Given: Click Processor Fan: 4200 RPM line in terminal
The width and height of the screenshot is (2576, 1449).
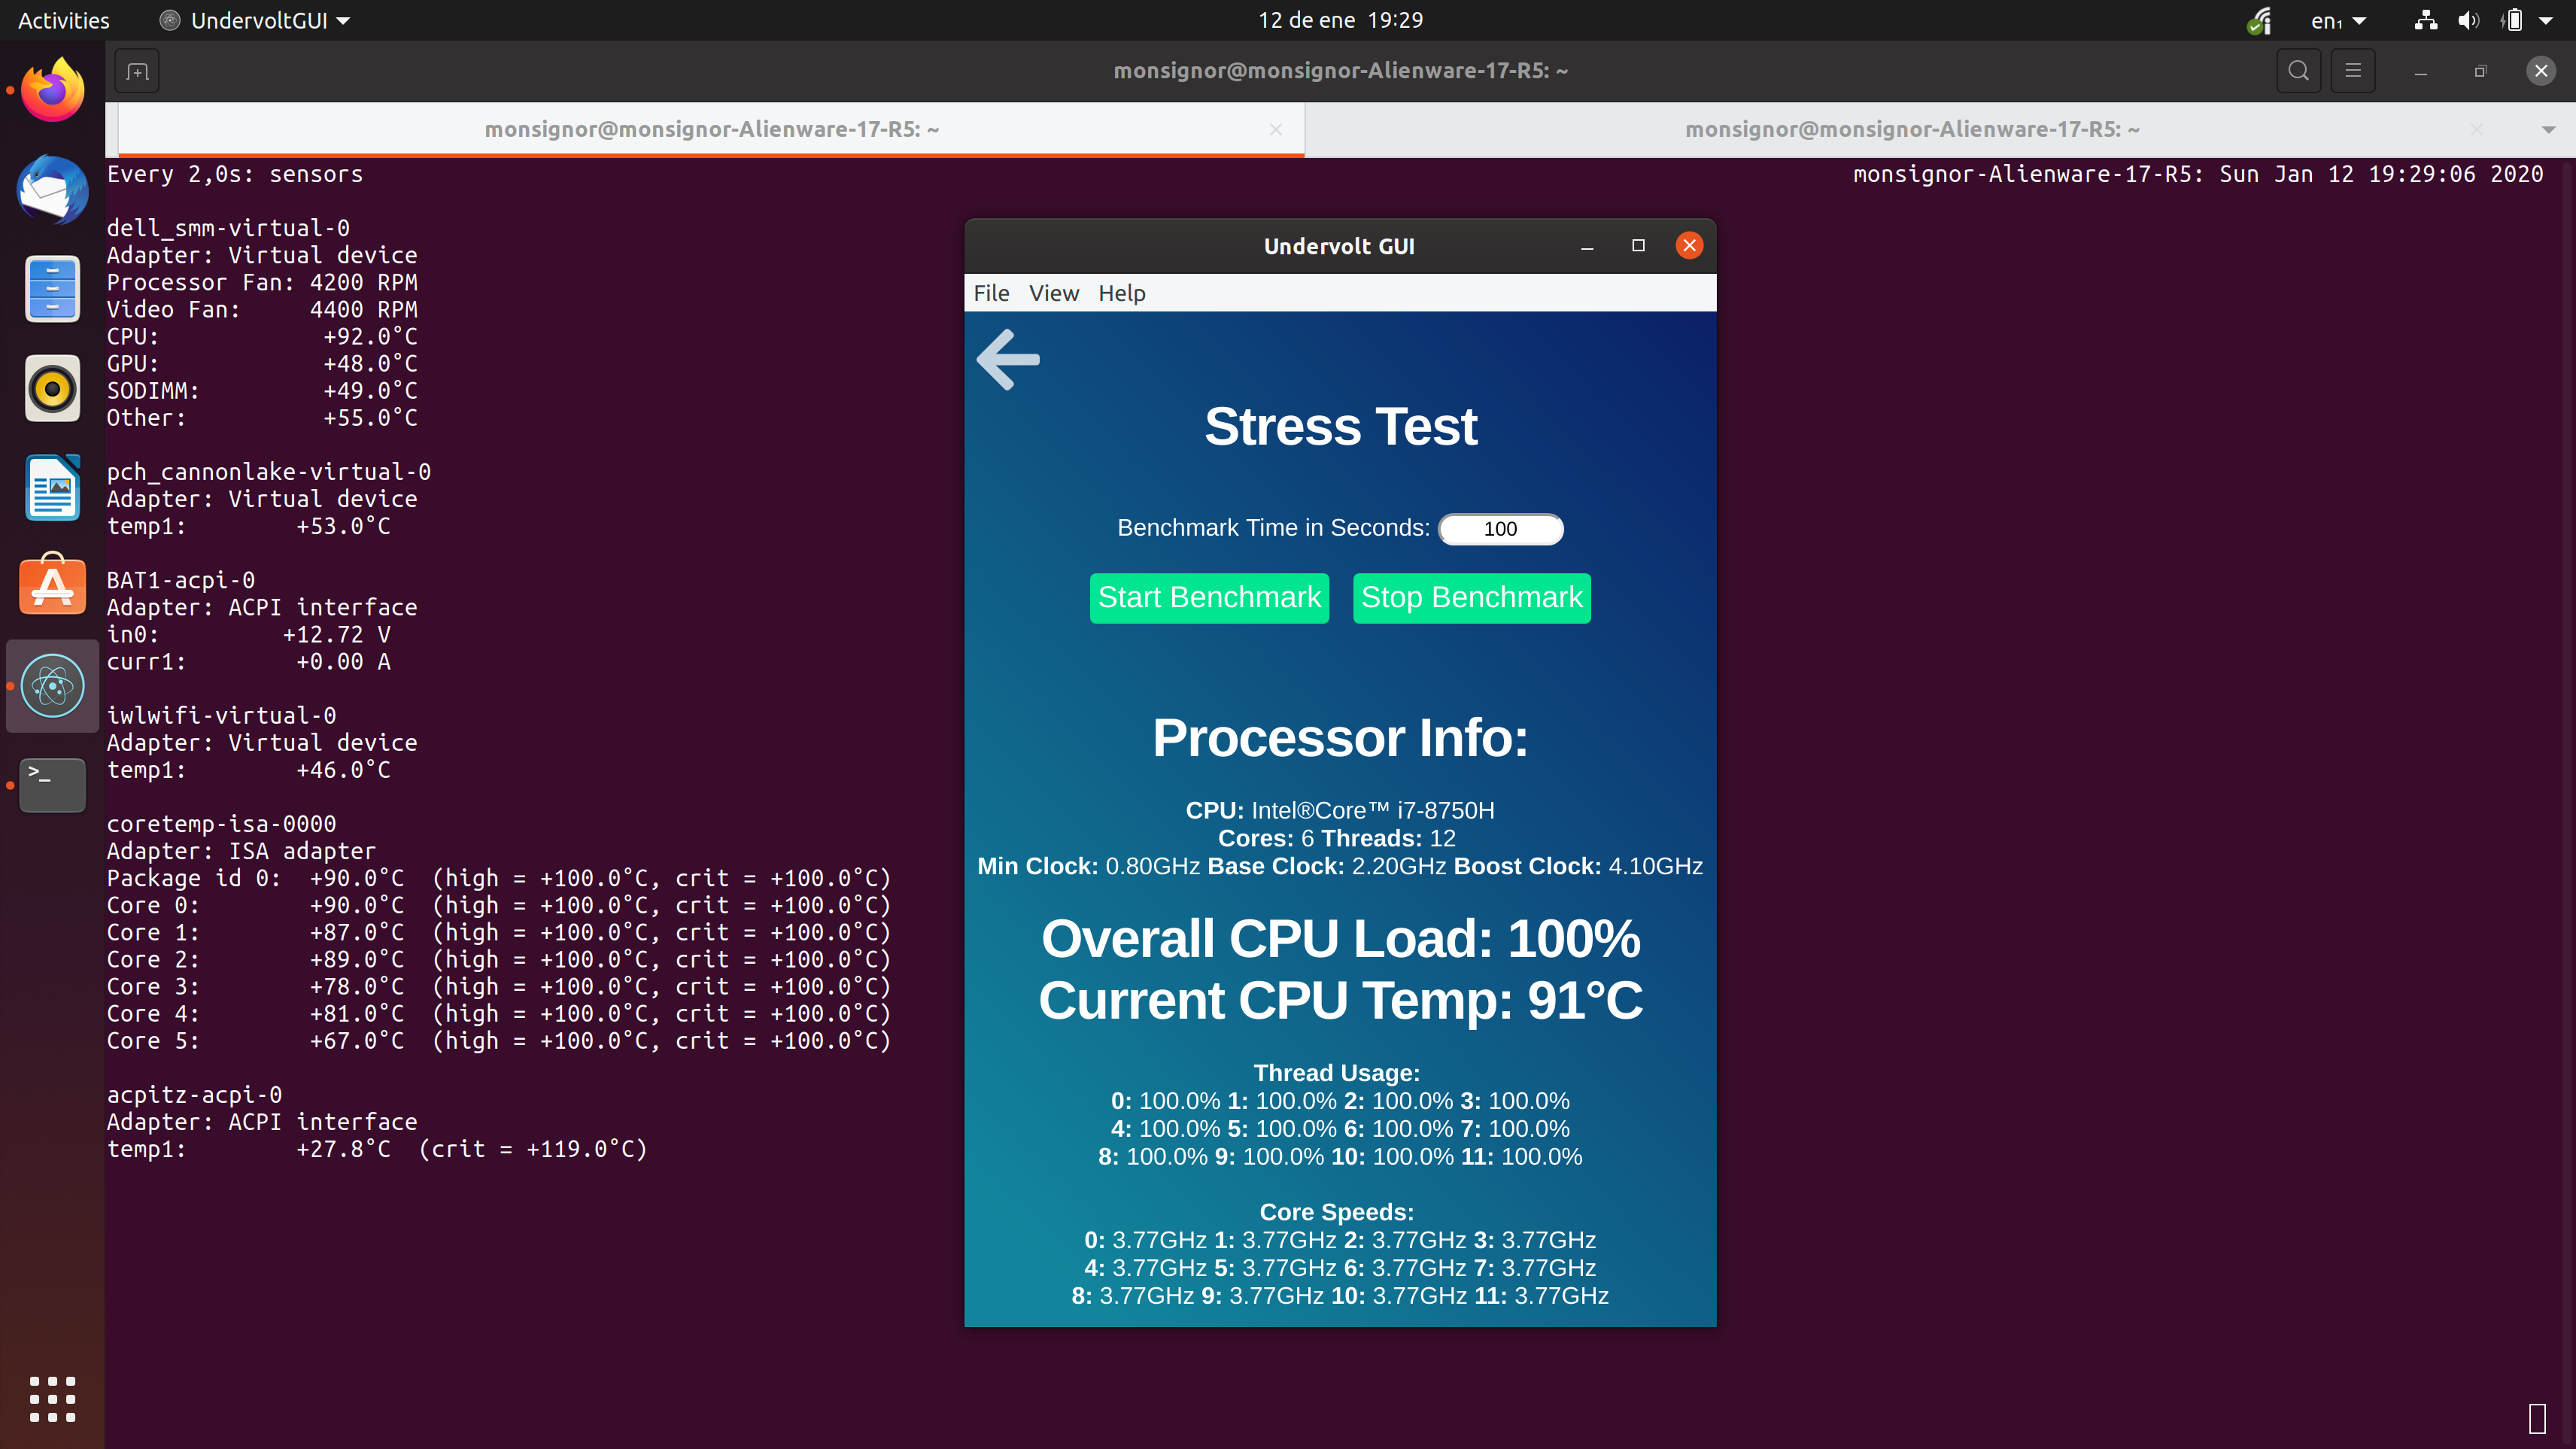Looking at the screenshot, I should (262, 283).
